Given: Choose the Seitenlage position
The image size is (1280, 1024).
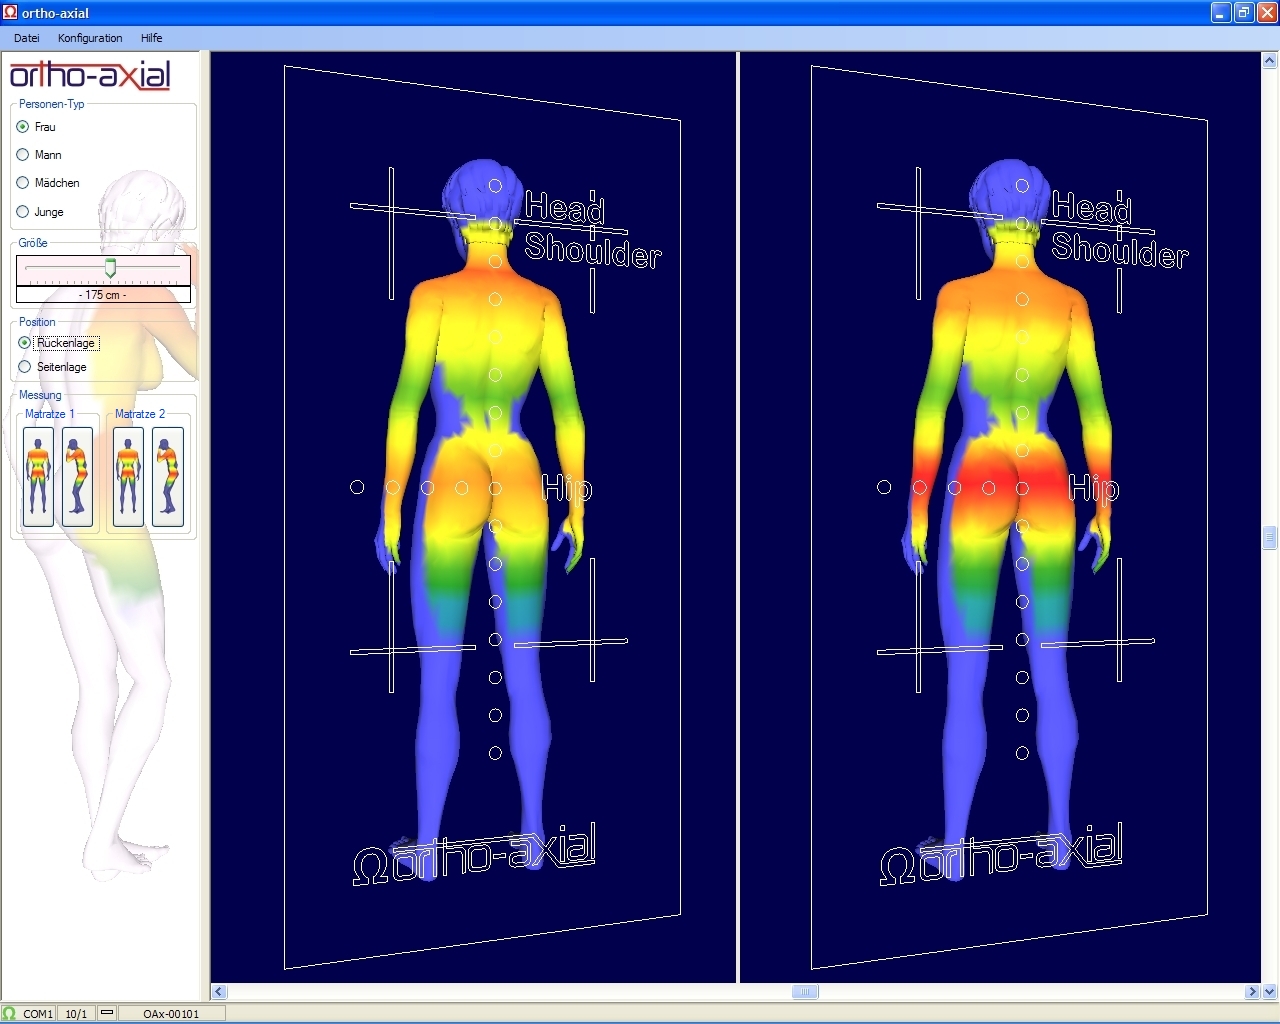Looking at the screenshot, I should pos(53,367).
